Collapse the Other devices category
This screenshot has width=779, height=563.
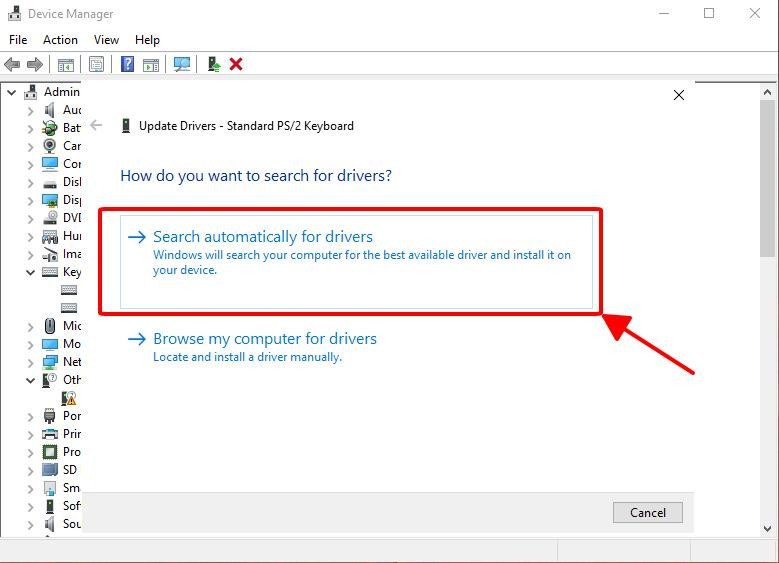point(31,380)
